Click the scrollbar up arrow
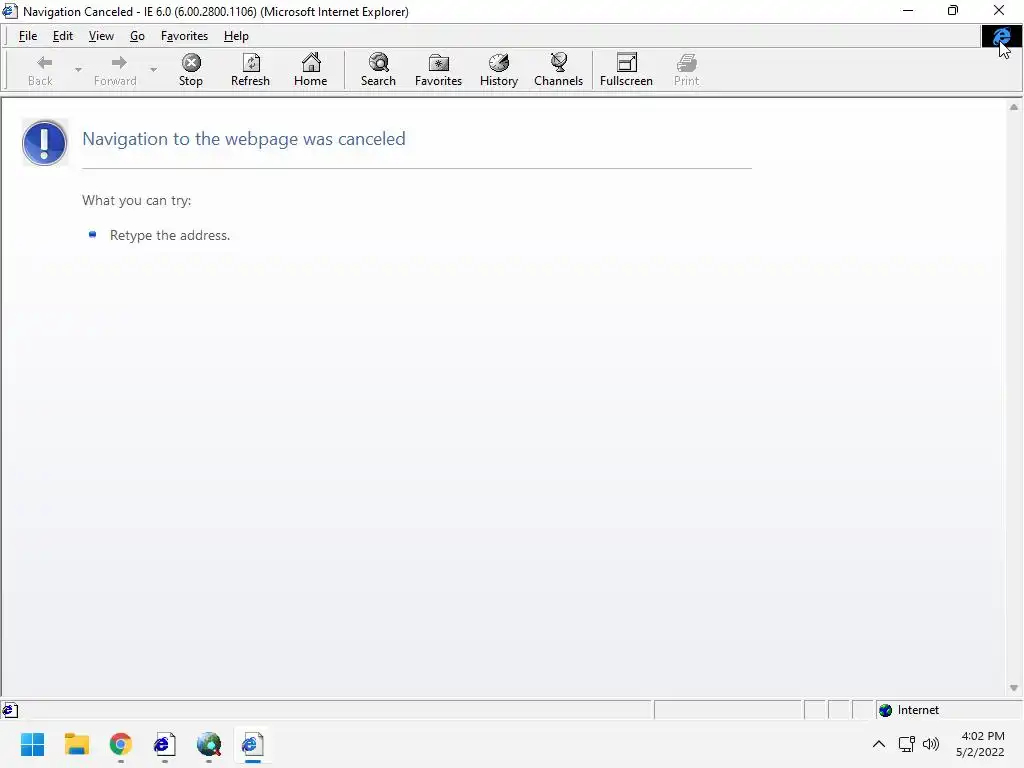 (x=1014, y=107)
